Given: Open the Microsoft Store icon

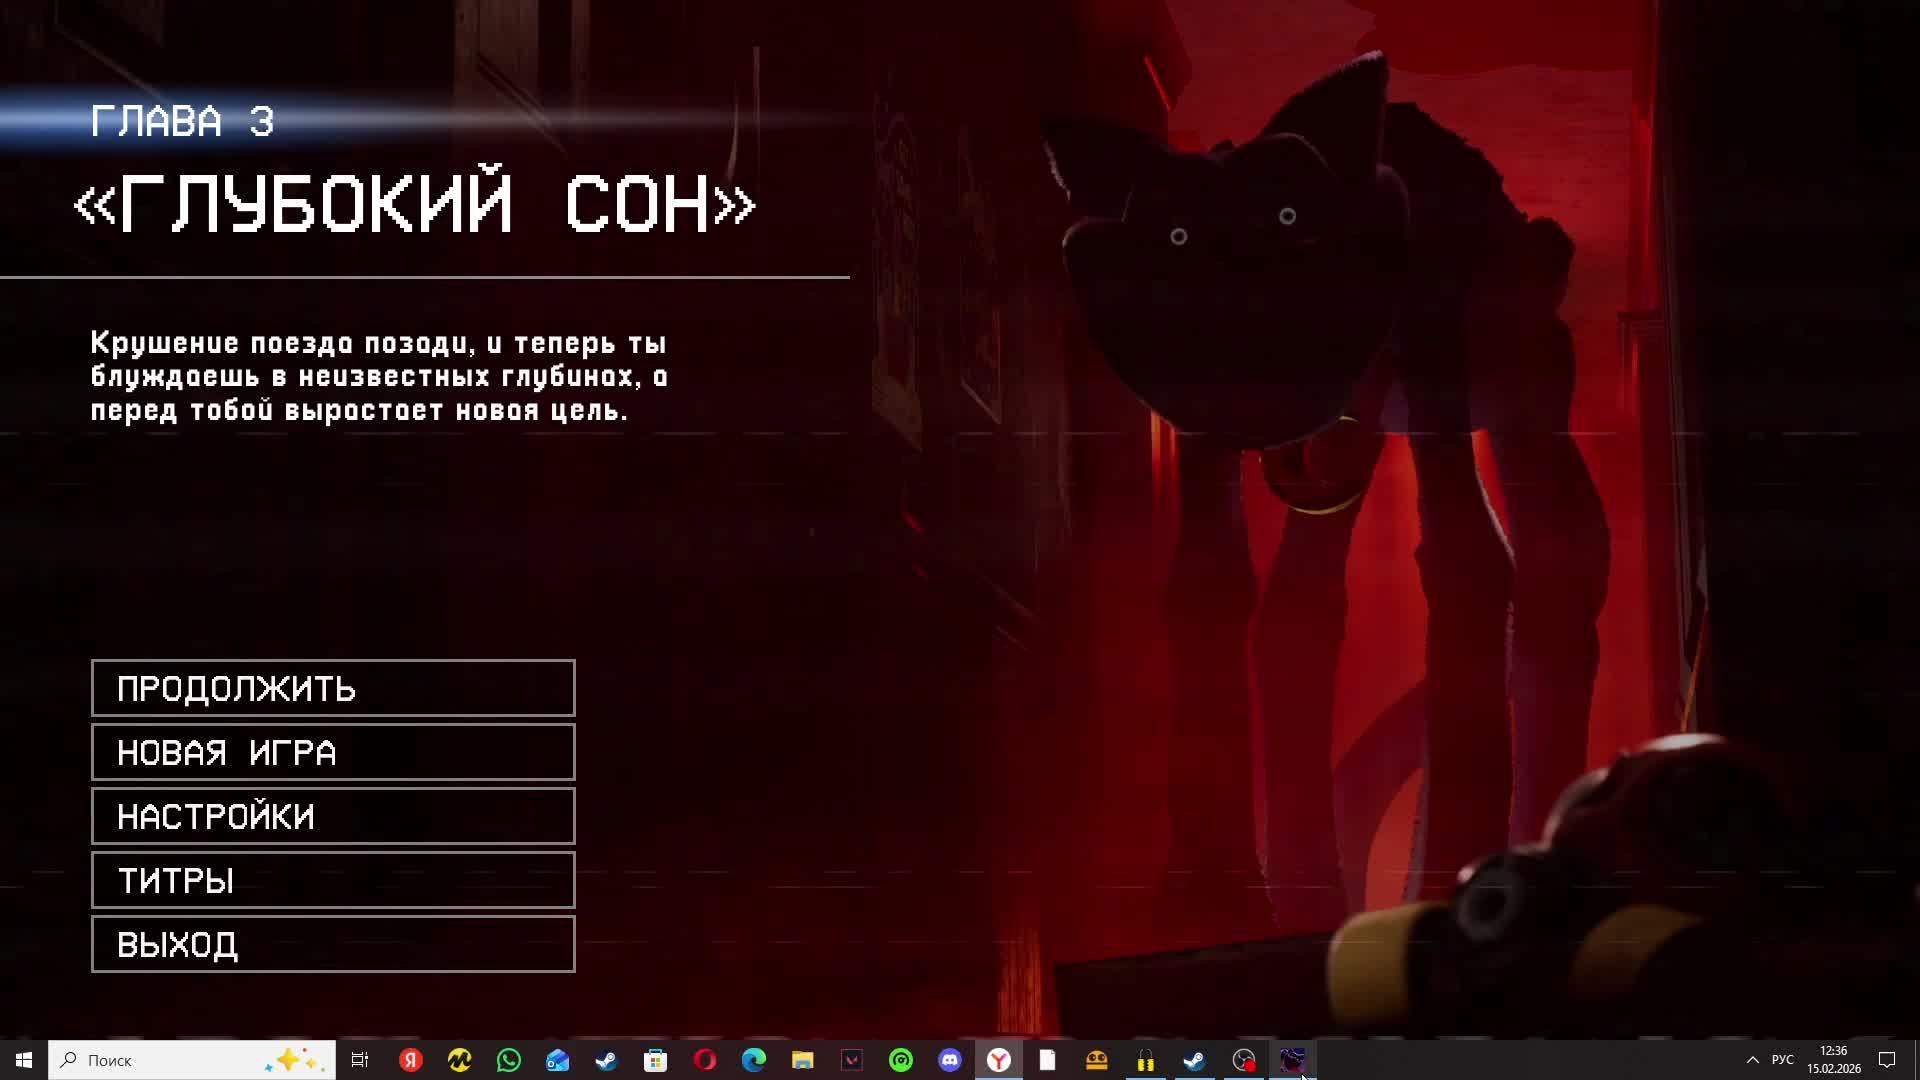Looking at the screenshot, I should 656,1060.
